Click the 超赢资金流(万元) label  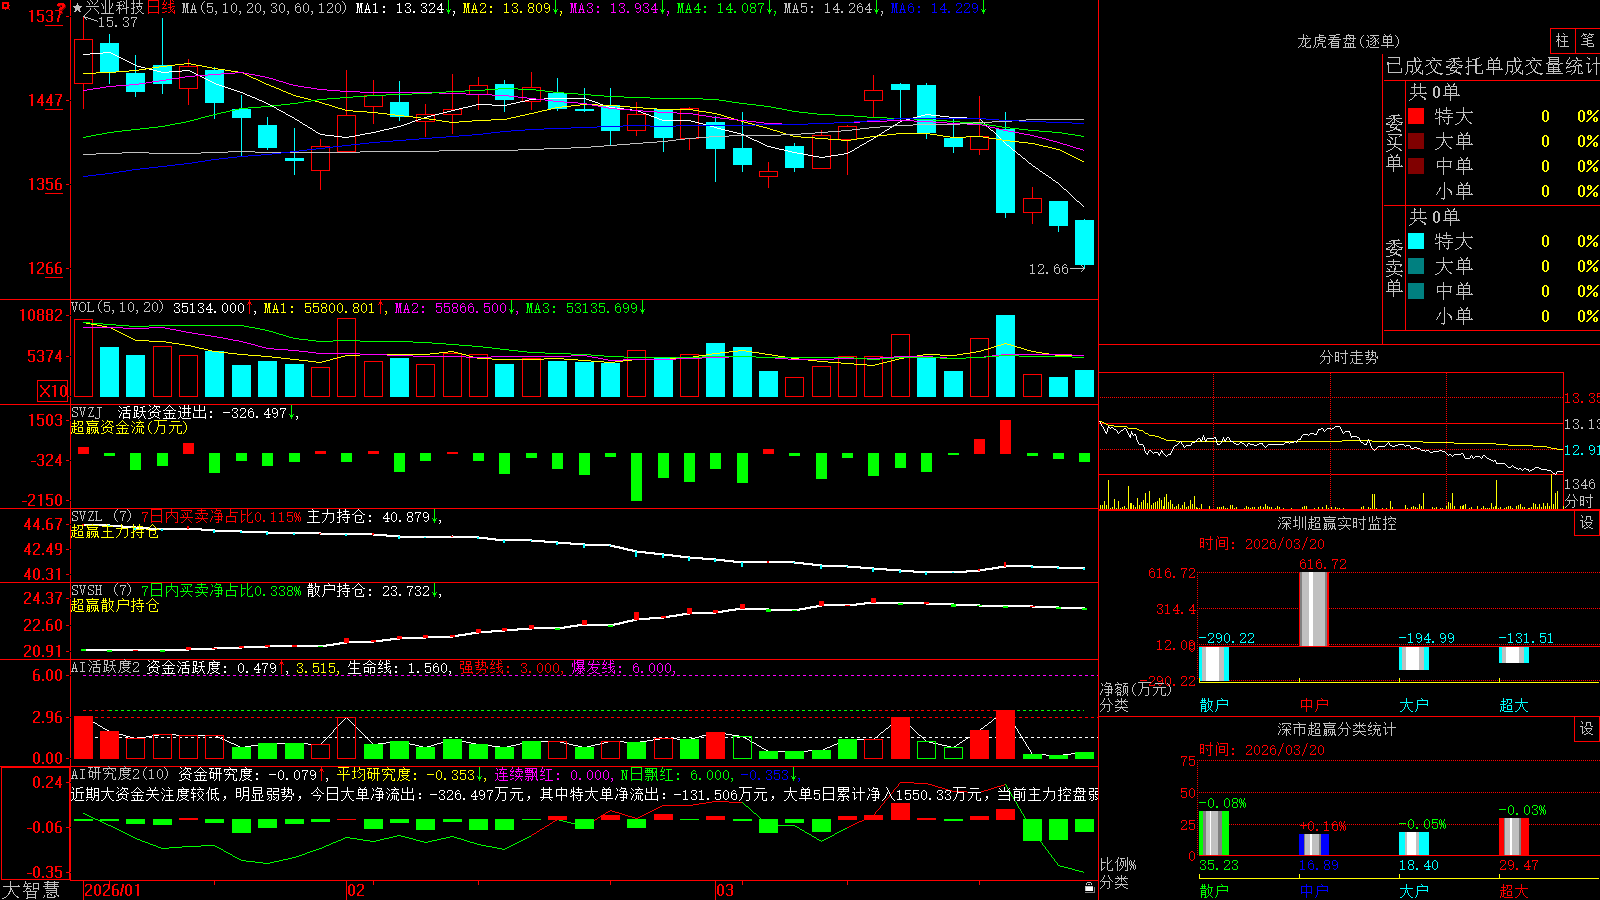click(x=129, y=427)
